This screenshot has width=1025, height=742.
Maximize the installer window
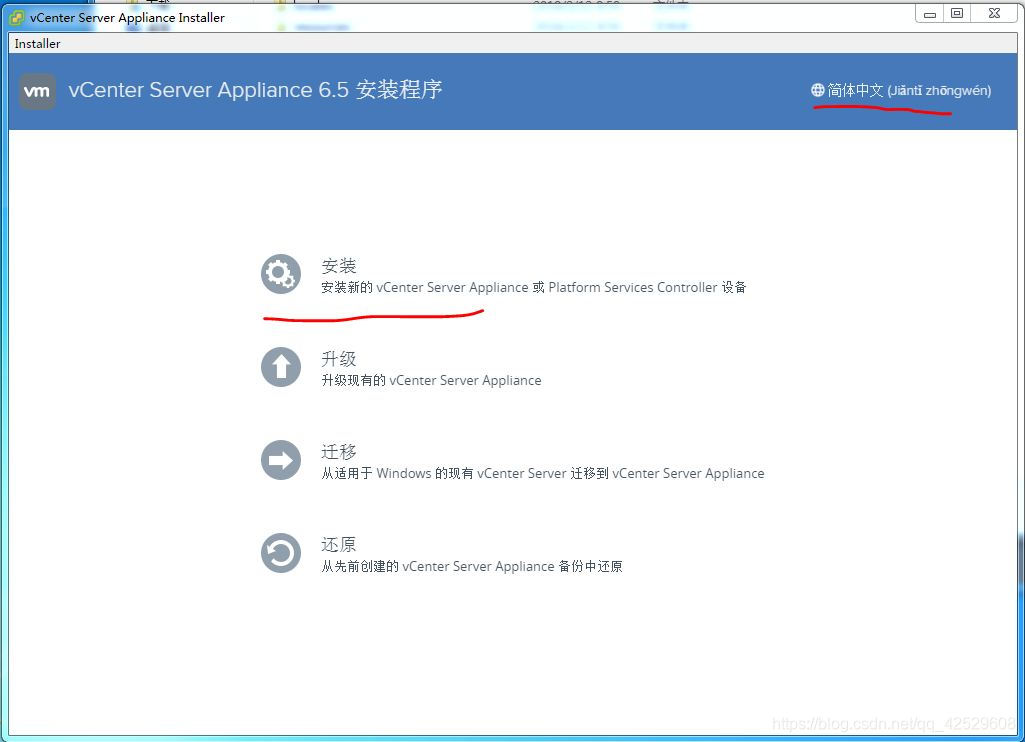[957, 14]
